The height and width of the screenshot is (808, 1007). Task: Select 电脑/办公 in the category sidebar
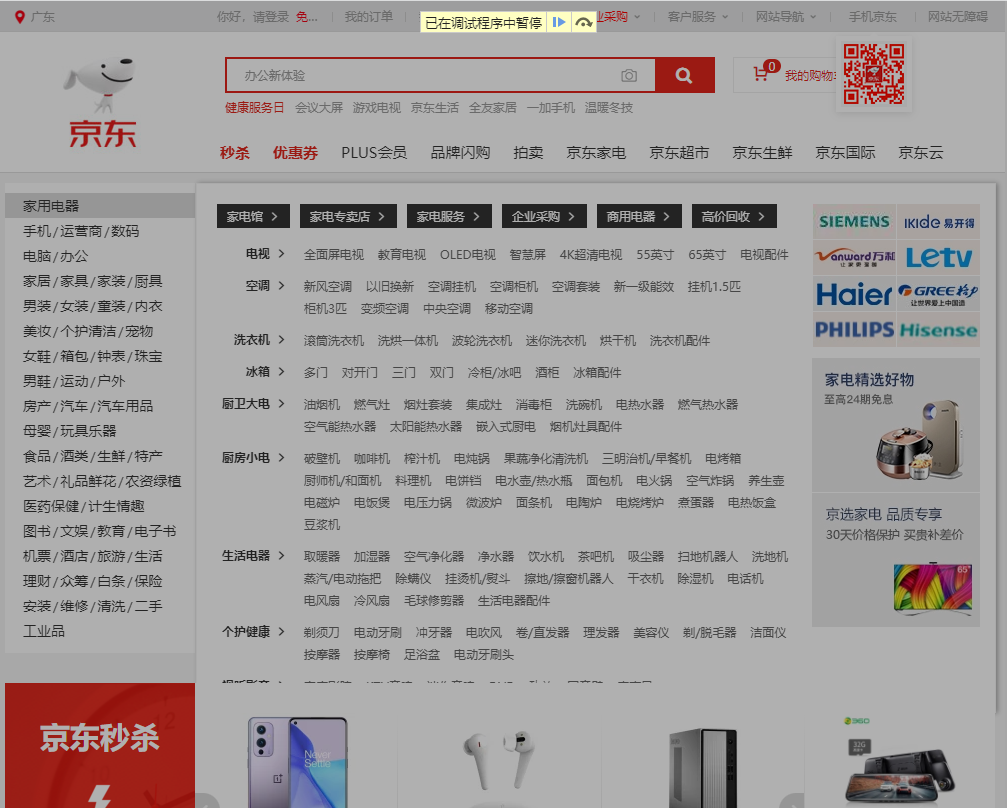click(56, 256)
